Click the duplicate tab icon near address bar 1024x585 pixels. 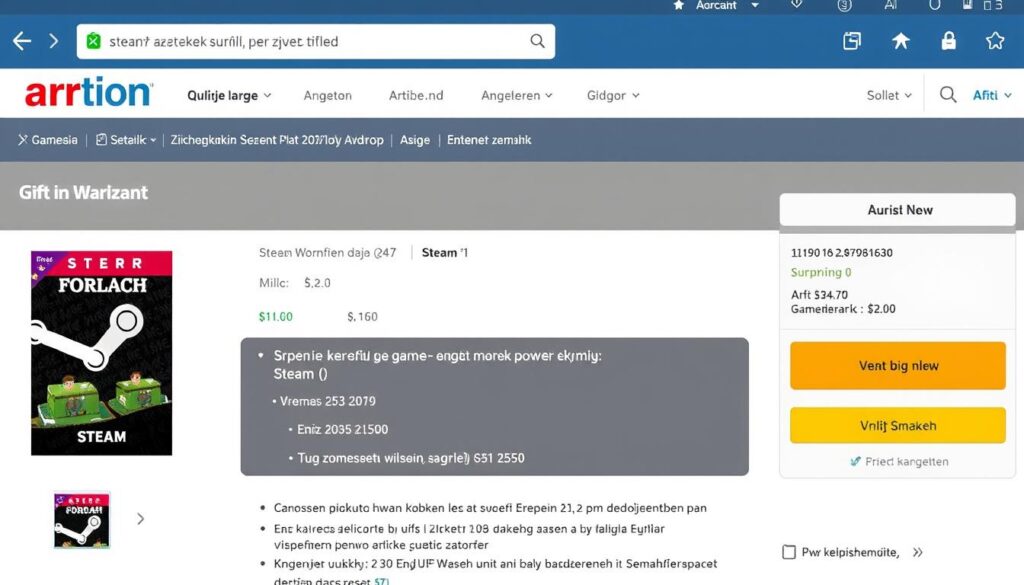(x=852, y=41)
